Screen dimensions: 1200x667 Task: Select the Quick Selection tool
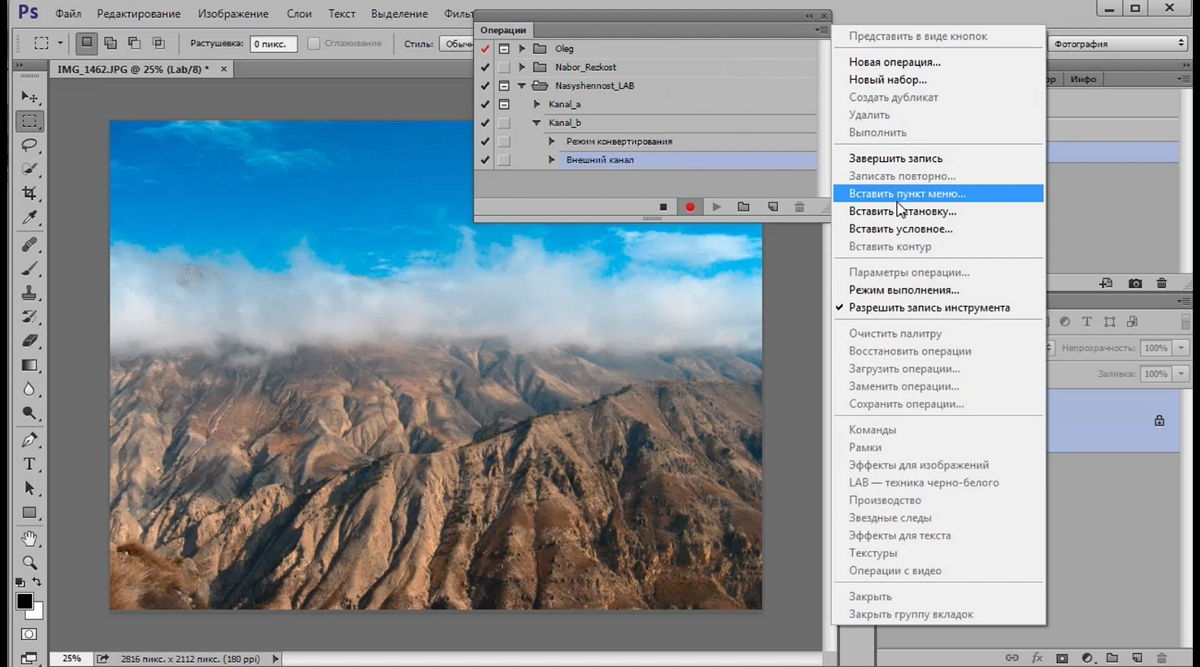30,170
